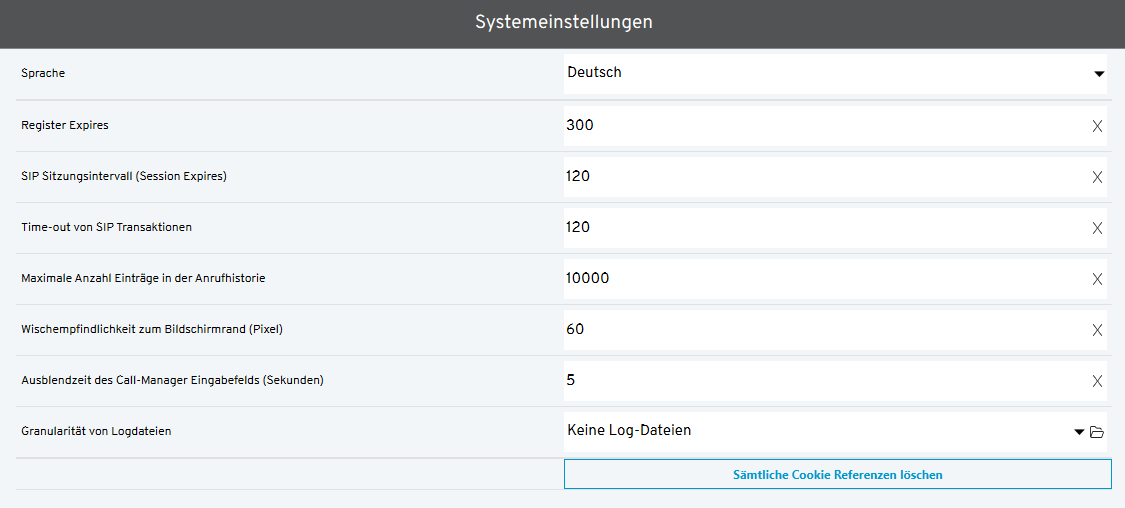
Task: Focus the Wischempfindlichkeit field showing 60
Action: coord(820,330)
